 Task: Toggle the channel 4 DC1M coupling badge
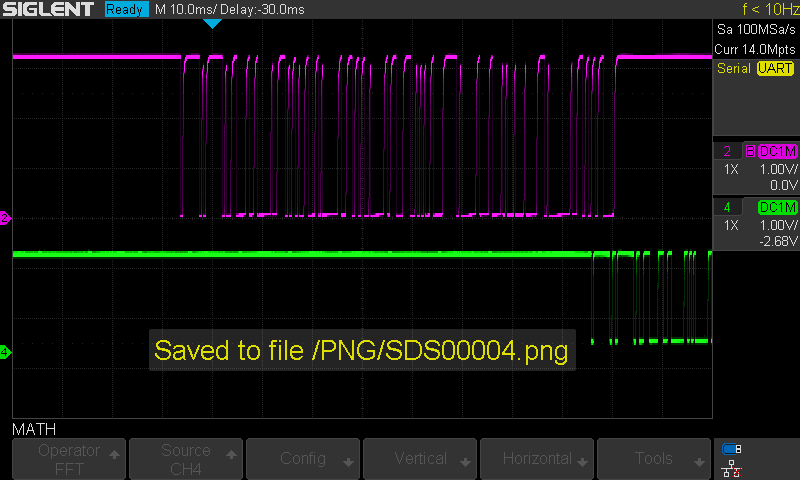777,207
